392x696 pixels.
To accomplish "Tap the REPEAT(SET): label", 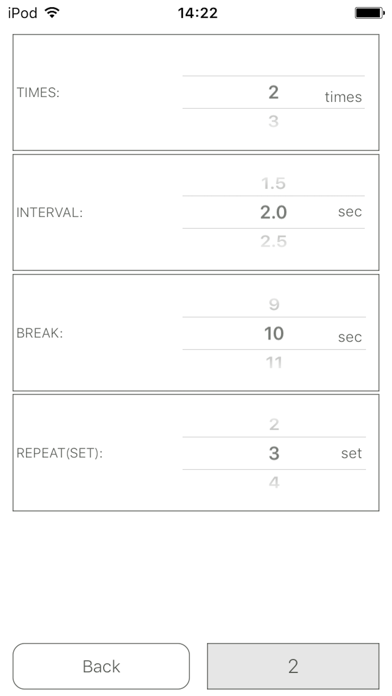I will (59, 453).
